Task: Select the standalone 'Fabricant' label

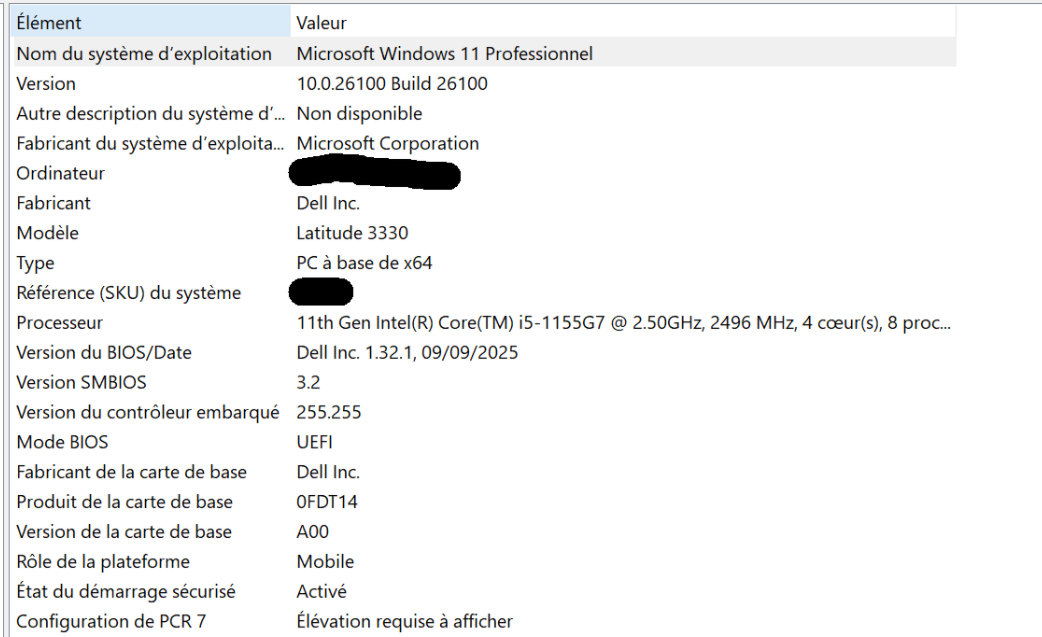Action: (53, 203)
